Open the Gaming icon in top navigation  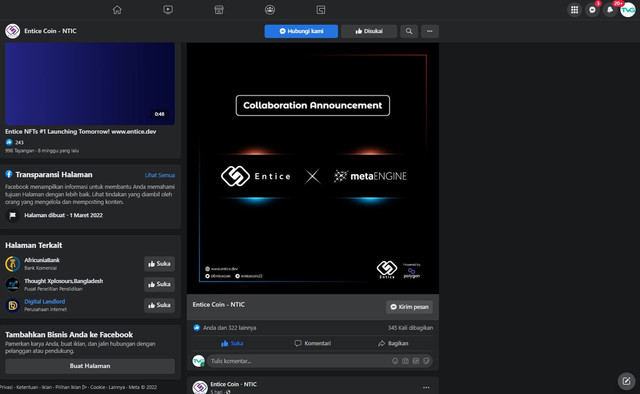[x=321, y=10]
